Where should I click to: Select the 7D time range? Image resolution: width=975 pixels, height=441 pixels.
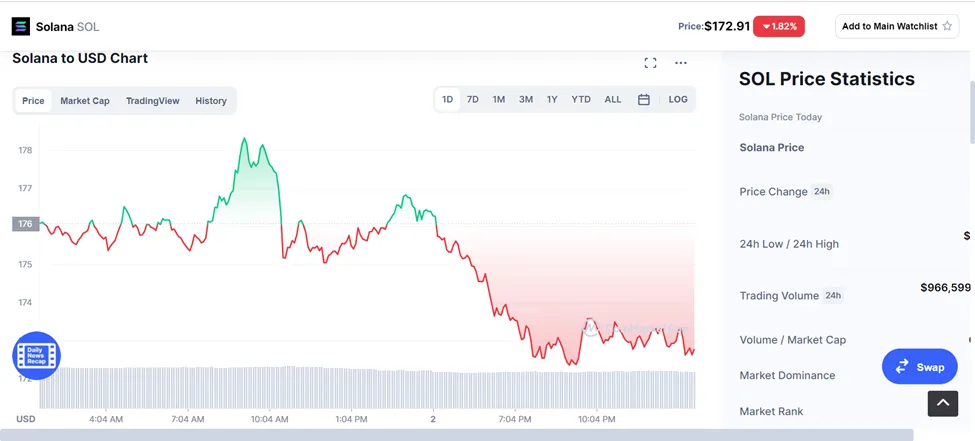(x=473, y=100)
